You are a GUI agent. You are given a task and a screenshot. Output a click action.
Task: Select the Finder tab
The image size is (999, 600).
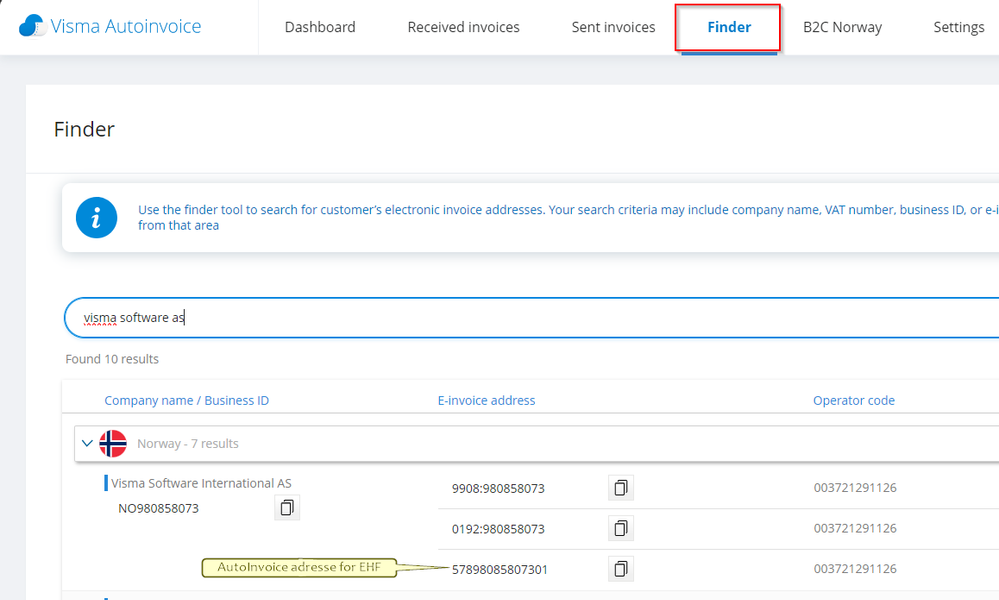click(729, 27)
